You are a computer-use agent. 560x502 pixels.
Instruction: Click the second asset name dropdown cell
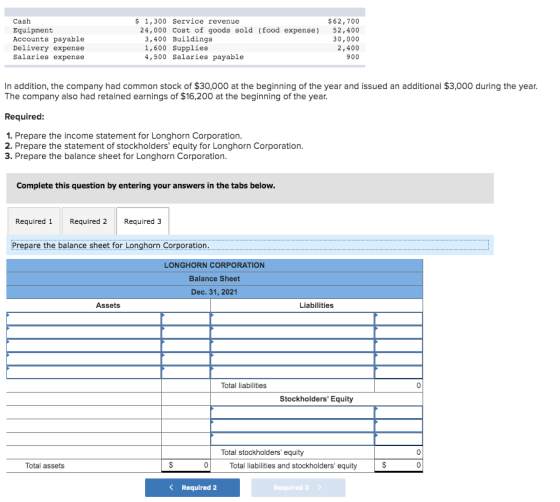(84, 332)
